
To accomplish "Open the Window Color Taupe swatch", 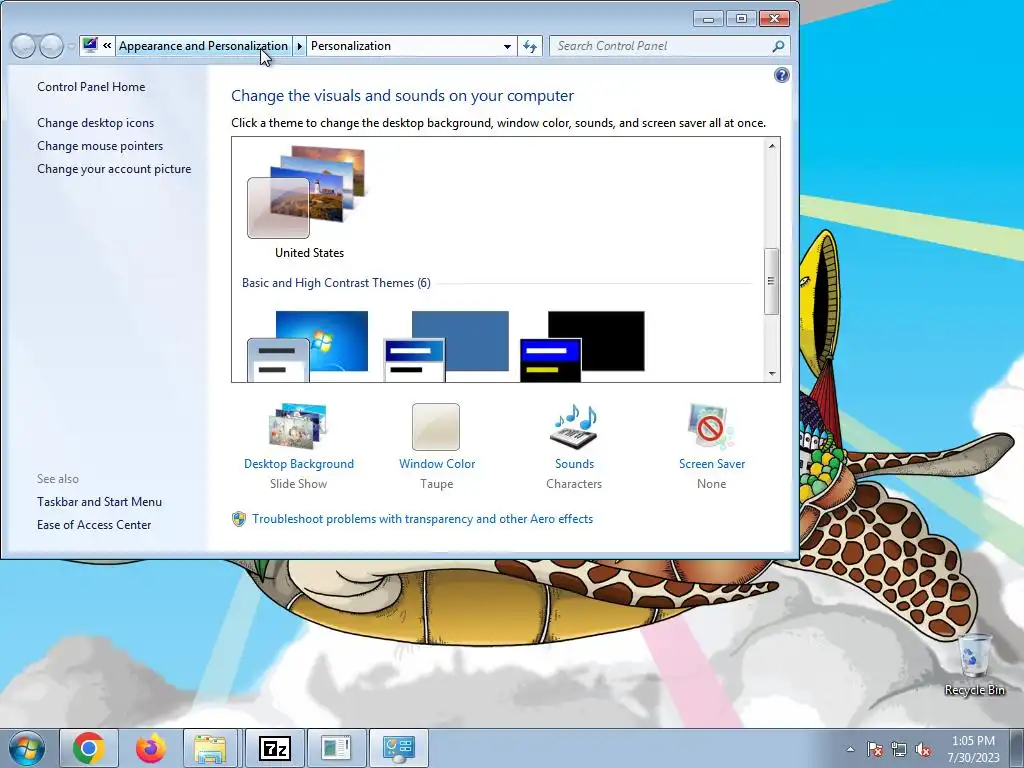I will coord(436,426).
